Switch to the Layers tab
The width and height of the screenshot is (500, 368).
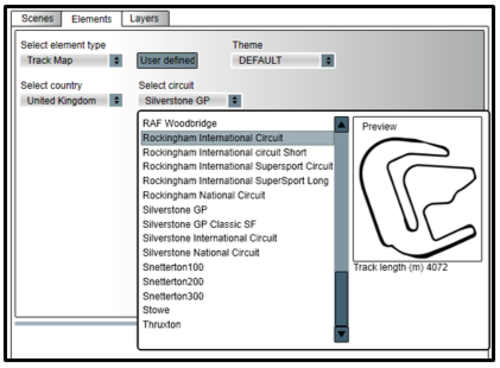coord(145,18)
